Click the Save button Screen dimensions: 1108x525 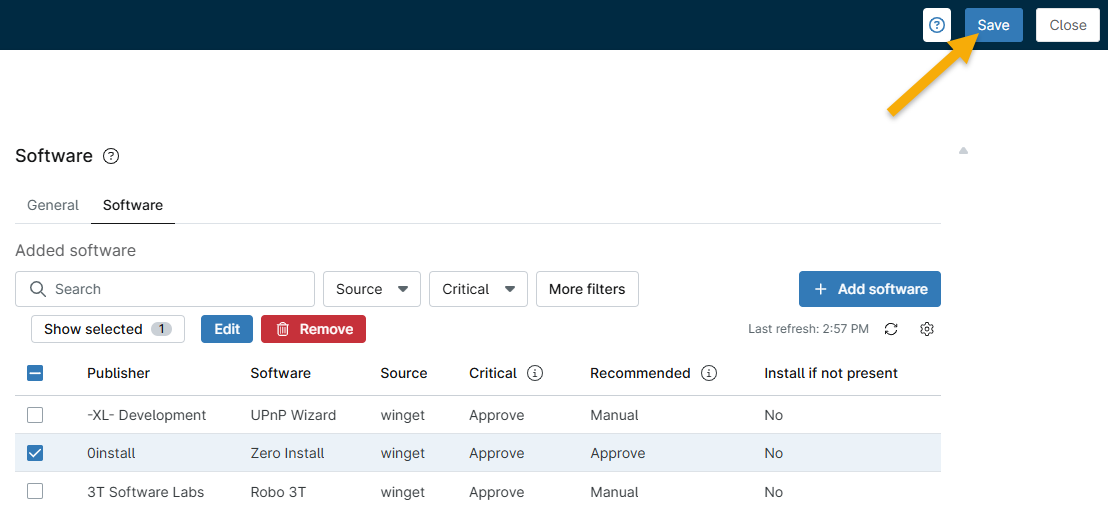pos(993,25)
